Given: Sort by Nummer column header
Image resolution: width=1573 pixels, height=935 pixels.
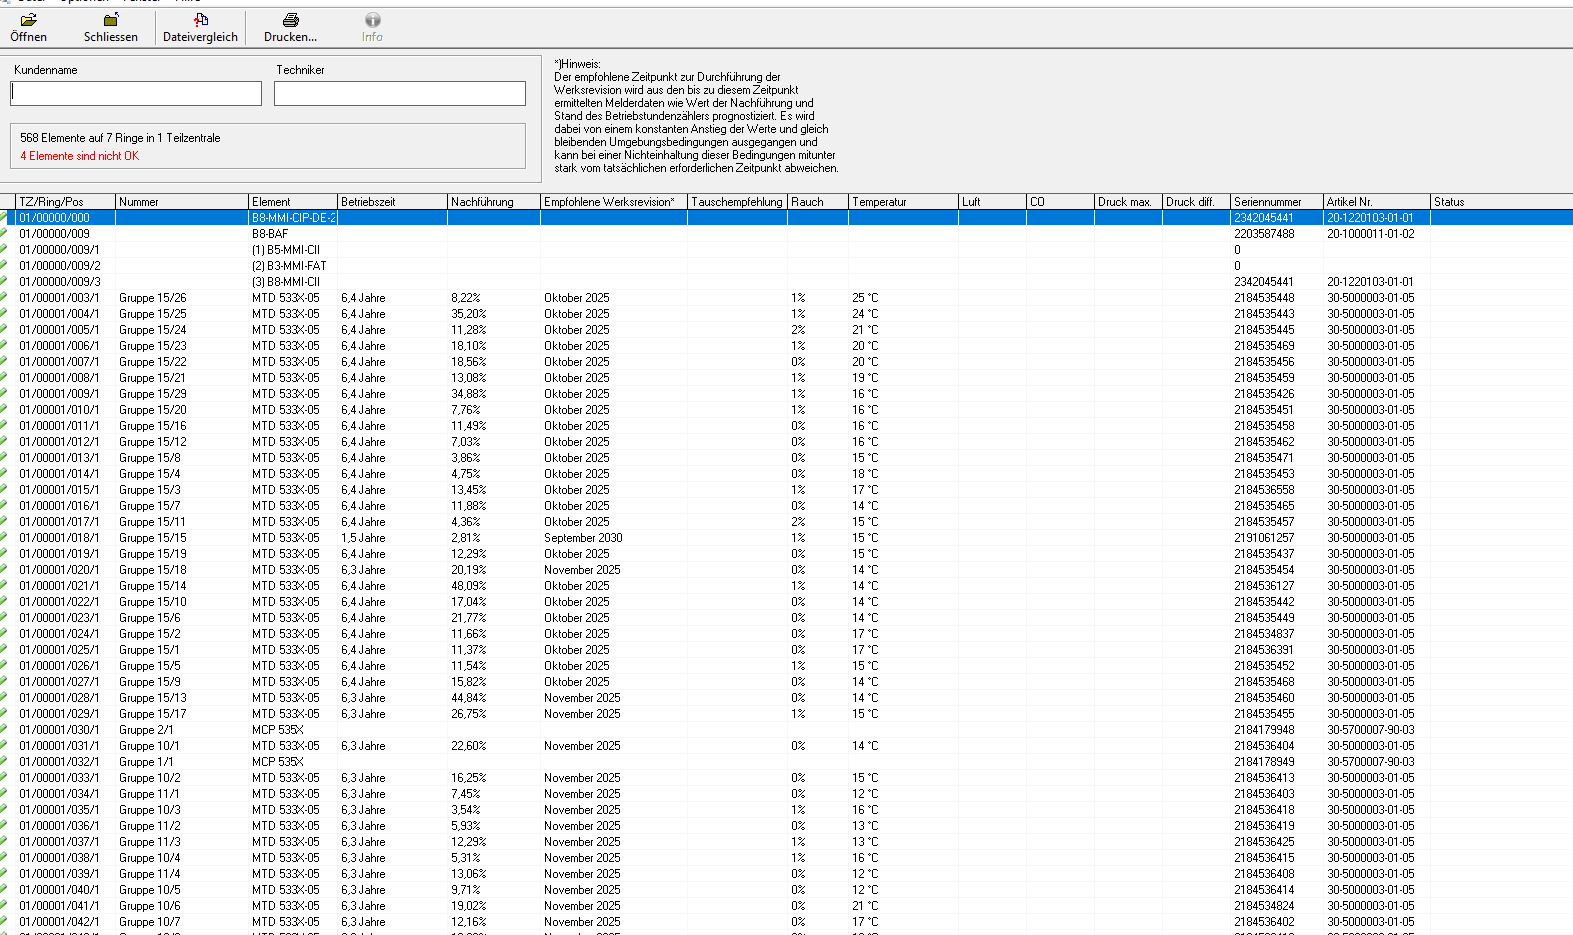Looking at the screenshot, I should pyautogui.click(x=182, y=202).
